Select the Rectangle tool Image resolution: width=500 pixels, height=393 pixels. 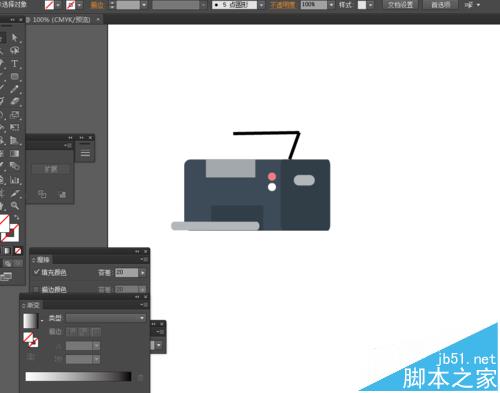point(15,76)
